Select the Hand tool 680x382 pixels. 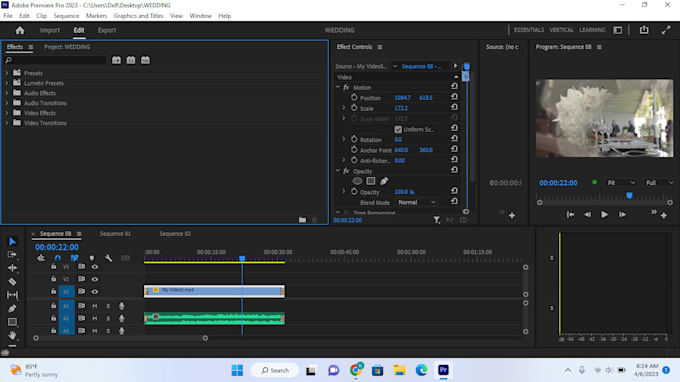[x=12, y=335]
